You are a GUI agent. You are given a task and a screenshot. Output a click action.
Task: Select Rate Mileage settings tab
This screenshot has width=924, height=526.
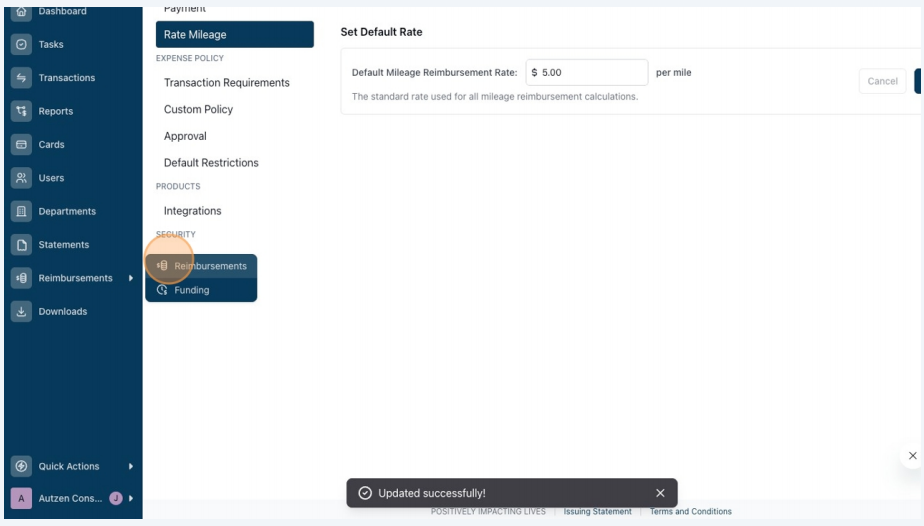coord(235,34)
